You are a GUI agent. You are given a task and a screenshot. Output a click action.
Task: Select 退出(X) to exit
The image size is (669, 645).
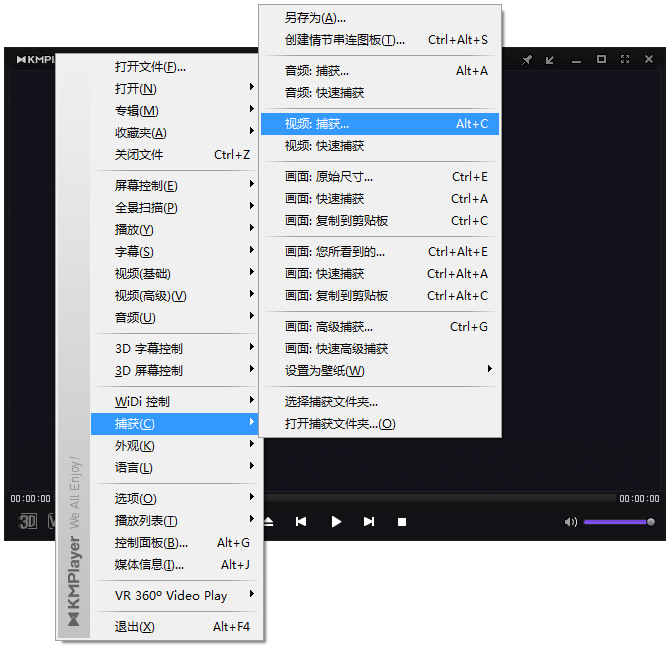[175, 626]
